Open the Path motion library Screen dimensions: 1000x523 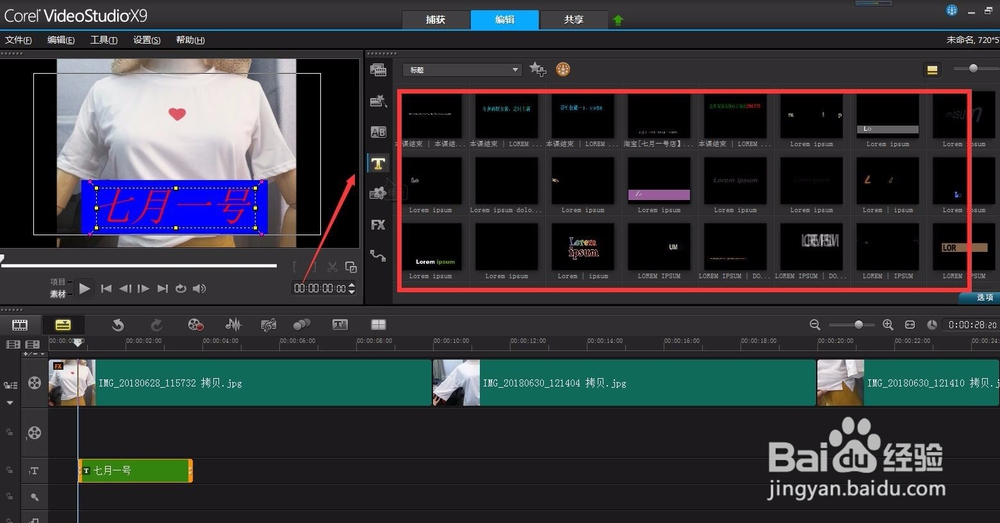click(378, 256)
